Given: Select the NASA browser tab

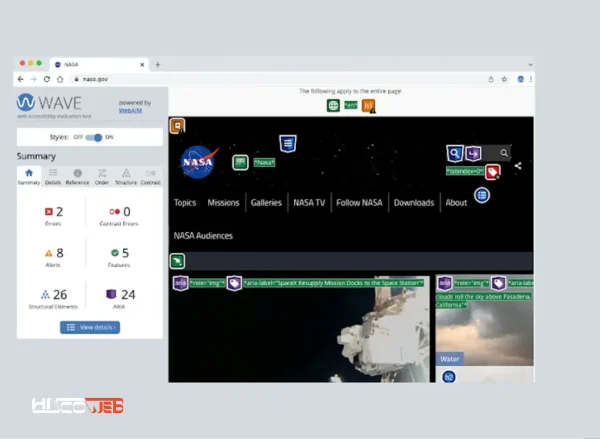Looking at the screenshot, I should tap(99, 64).
